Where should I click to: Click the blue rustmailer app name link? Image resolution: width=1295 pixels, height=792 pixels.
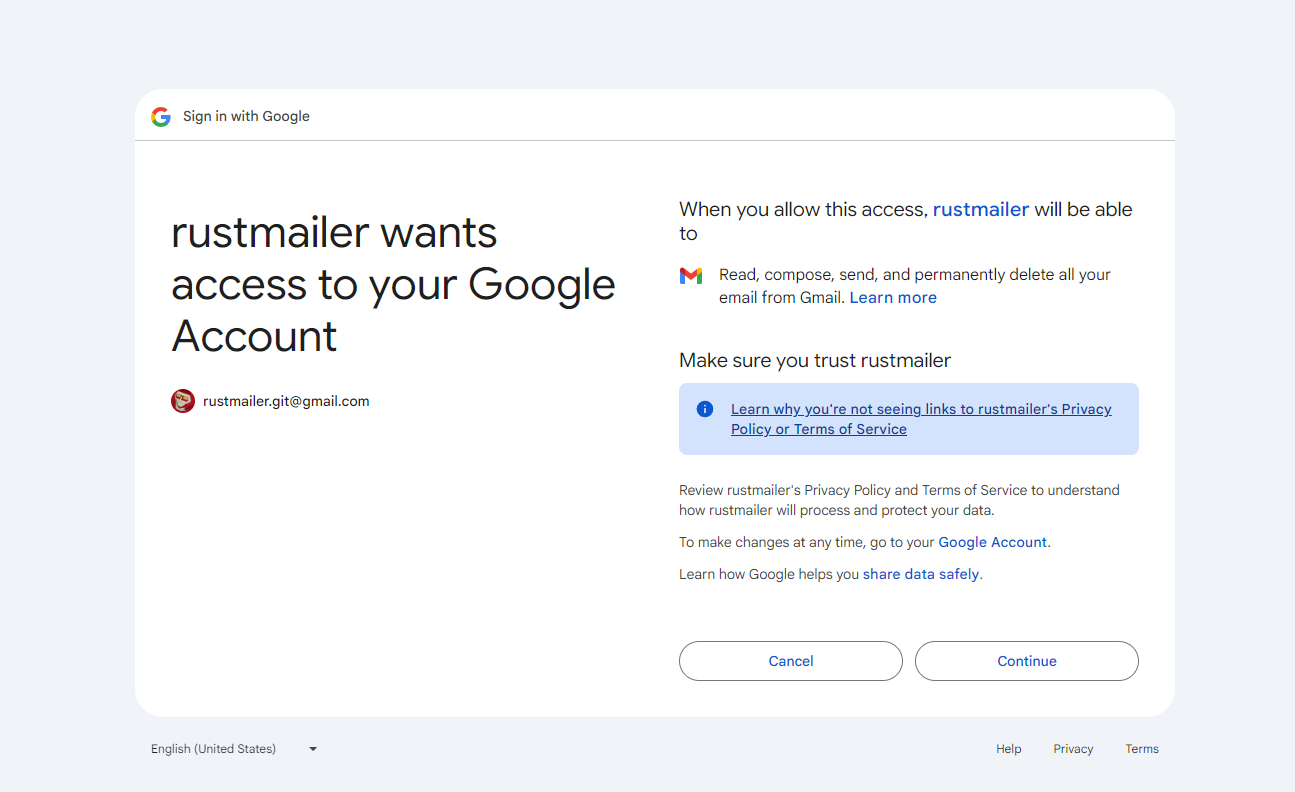[x=981, y=210]
